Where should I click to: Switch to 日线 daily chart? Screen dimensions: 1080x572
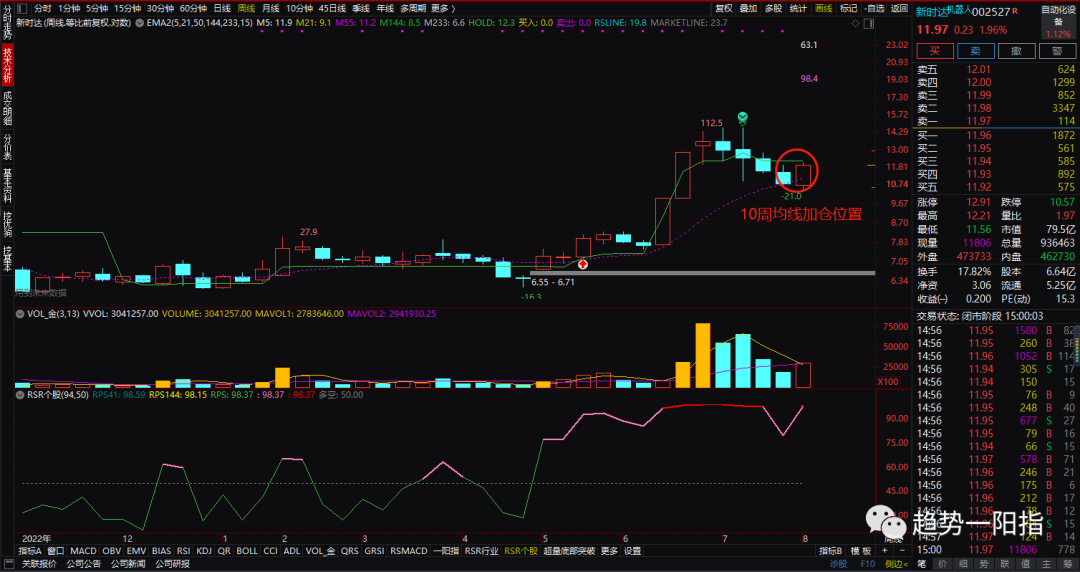222,8
